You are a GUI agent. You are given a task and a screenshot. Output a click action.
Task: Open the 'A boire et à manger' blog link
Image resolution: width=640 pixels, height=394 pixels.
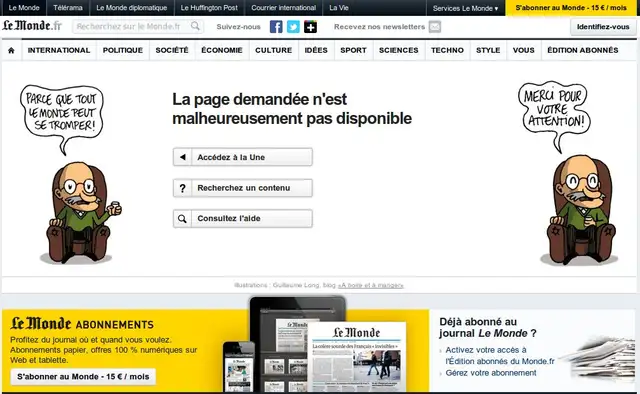click(371, 285)
